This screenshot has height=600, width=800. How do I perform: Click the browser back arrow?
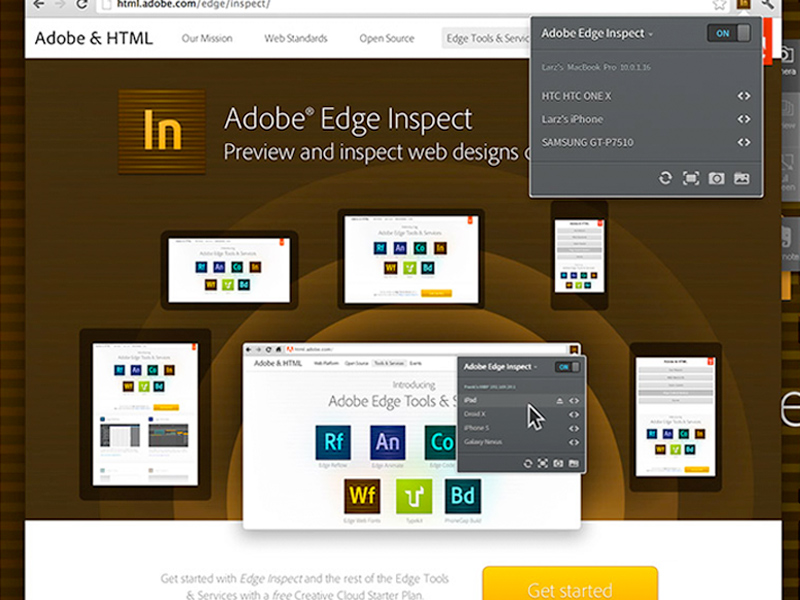[39, 4]
